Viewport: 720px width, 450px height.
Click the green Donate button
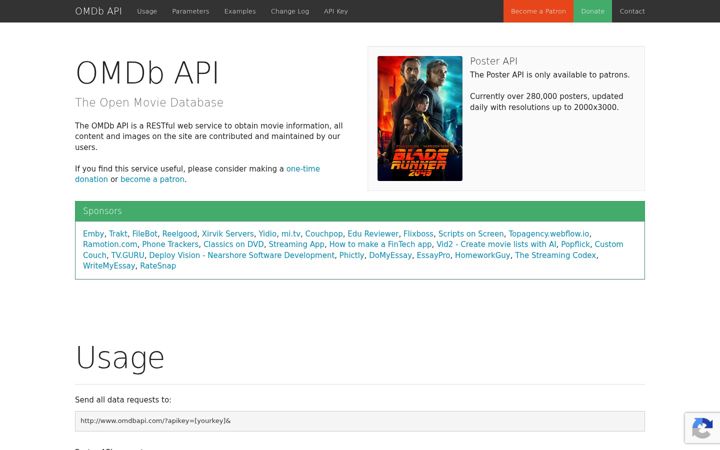tap(592, 11)
